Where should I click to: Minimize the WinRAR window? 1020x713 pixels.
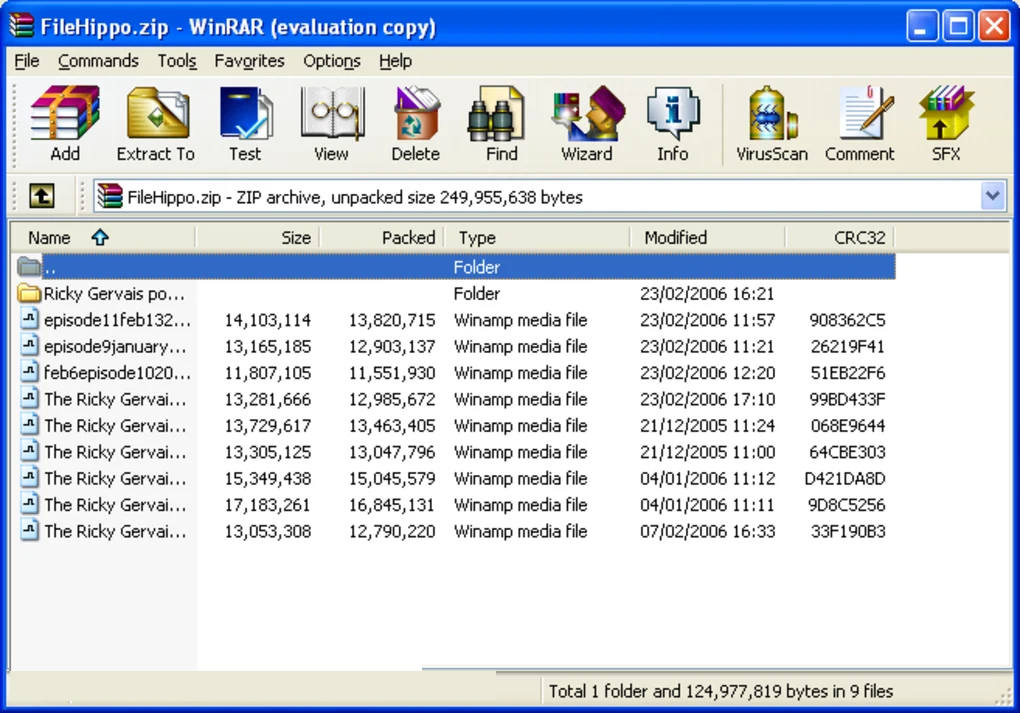921,27
